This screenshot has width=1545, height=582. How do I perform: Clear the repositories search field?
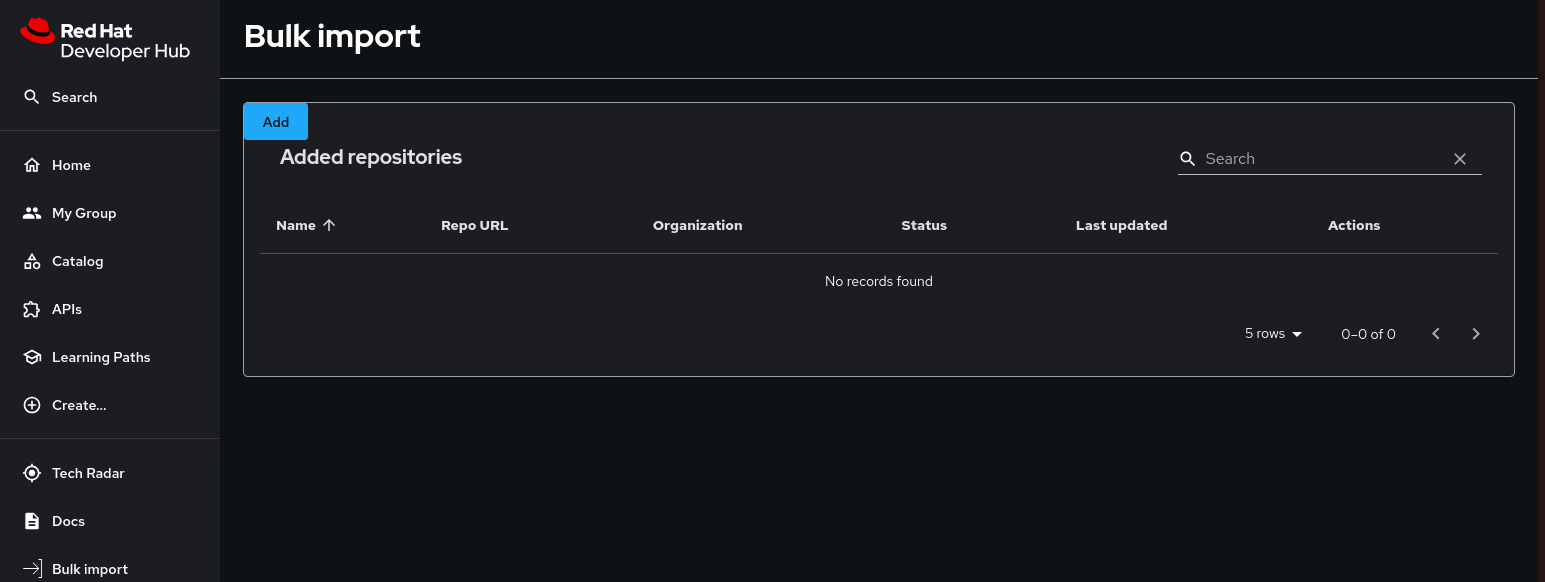pyautogui.click(x=1460, y=159)
